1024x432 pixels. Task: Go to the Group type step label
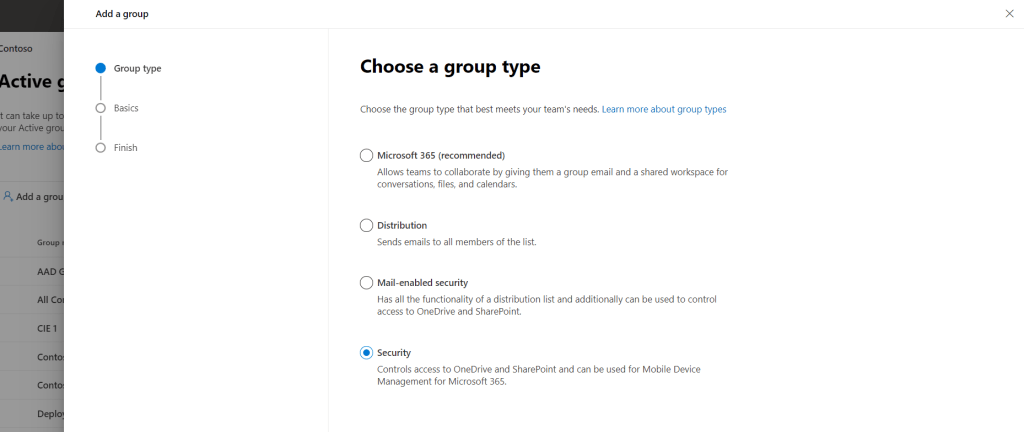(x=137, y=68)
